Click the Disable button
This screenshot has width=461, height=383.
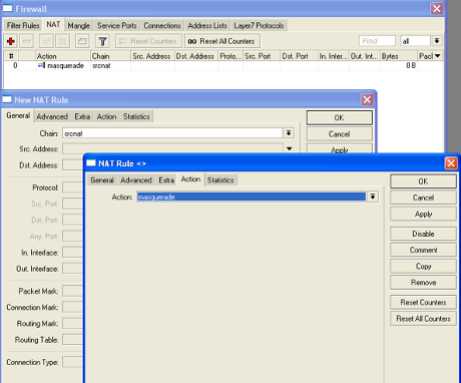[423, 234]
